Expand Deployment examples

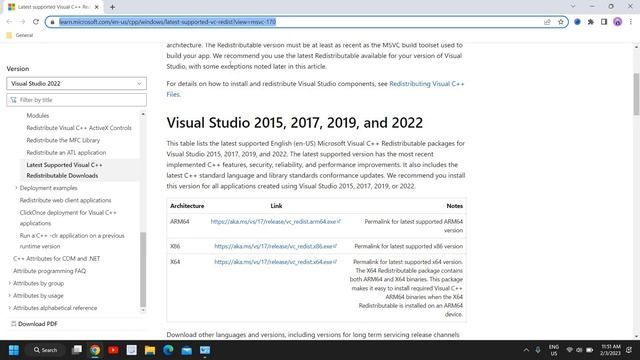48,188
